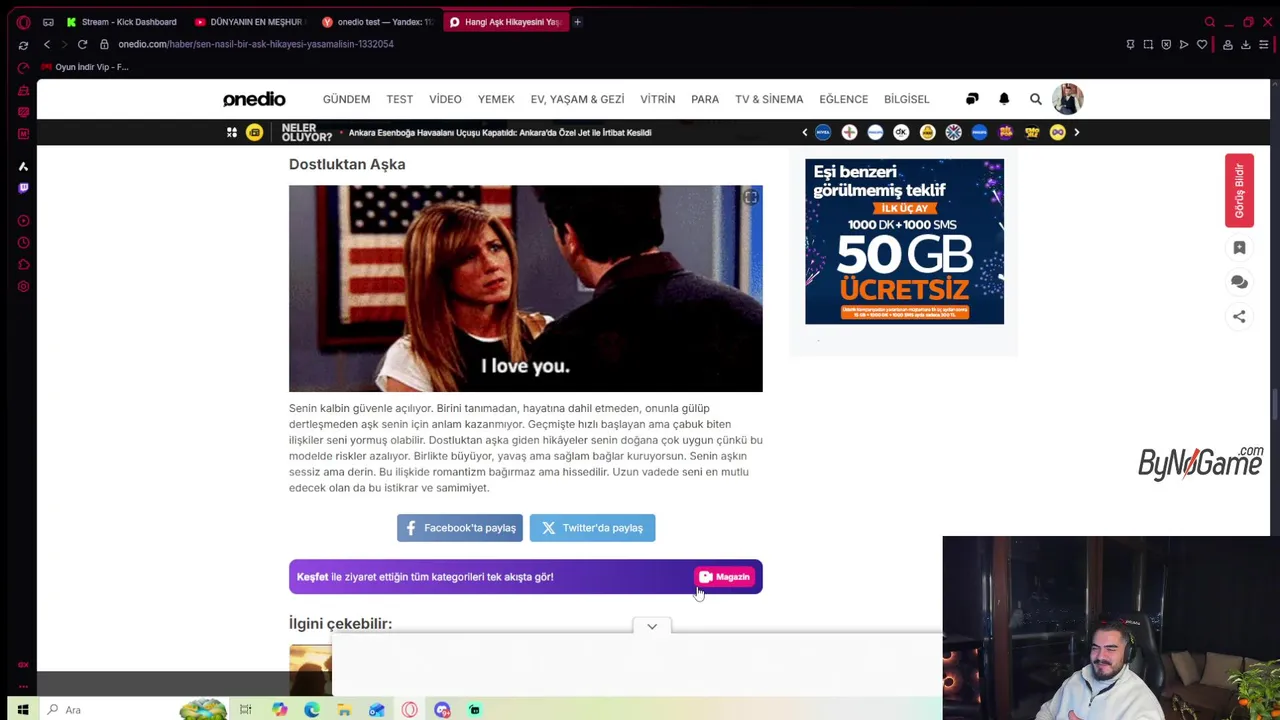Open Ankara Esenboğa news ticker headline
Screen dimensions: 1280x720
click(500, 132)
